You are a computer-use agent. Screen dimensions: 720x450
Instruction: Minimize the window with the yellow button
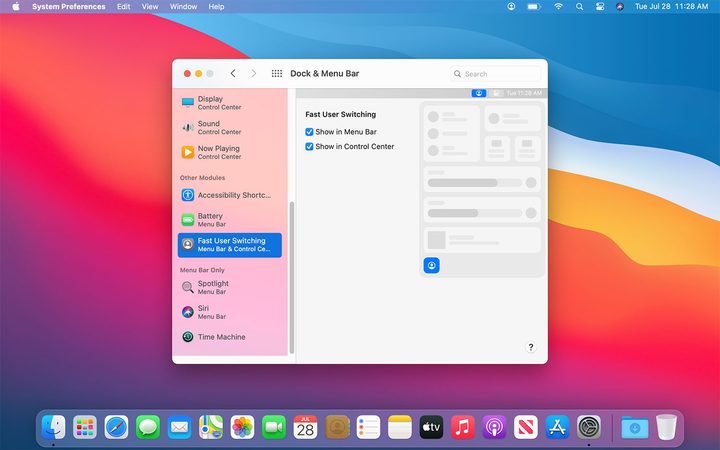(x=198, y=73)
